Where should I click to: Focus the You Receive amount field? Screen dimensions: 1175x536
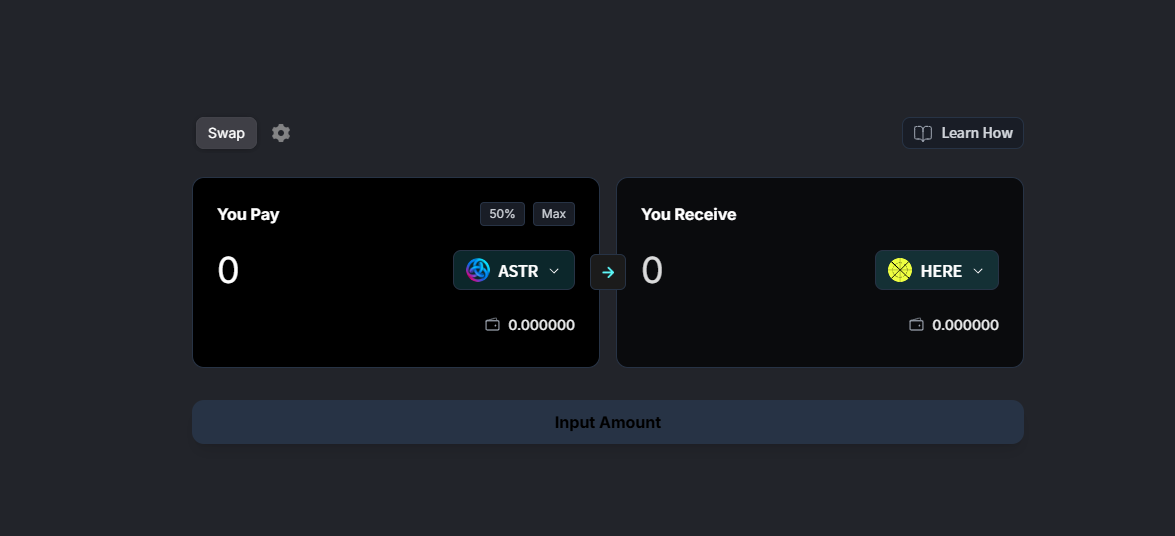coord(753,270)
